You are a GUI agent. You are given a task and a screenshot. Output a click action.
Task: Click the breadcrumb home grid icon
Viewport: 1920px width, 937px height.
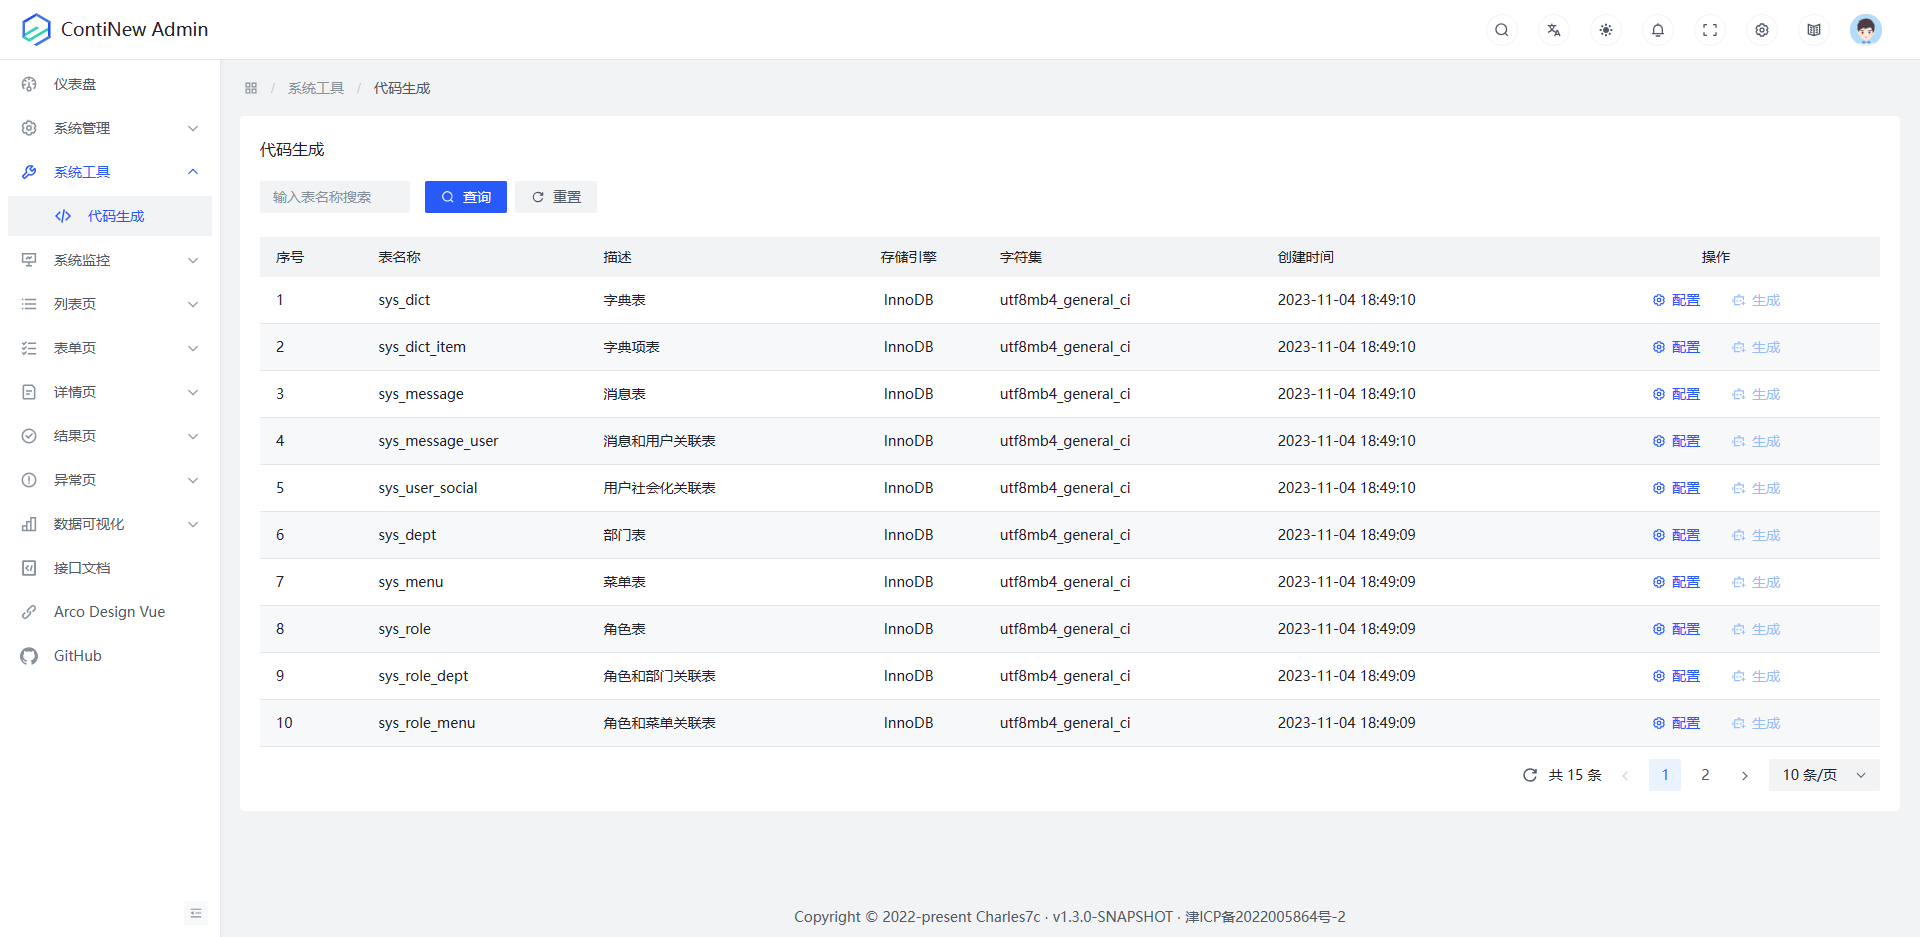click(x=251, y=88)
